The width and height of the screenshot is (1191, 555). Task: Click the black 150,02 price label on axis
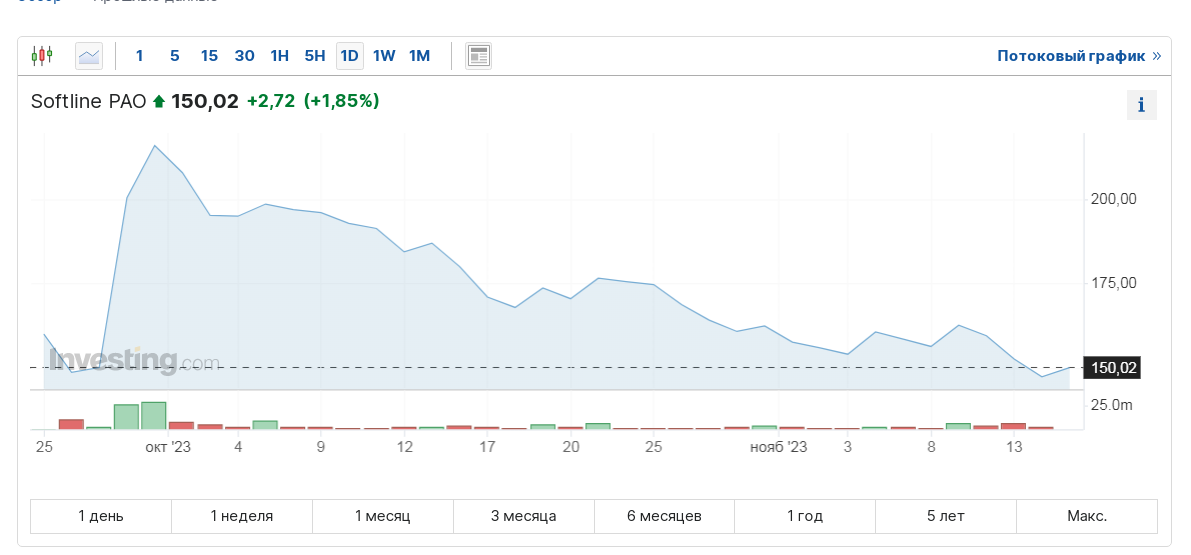(1114, 368)
